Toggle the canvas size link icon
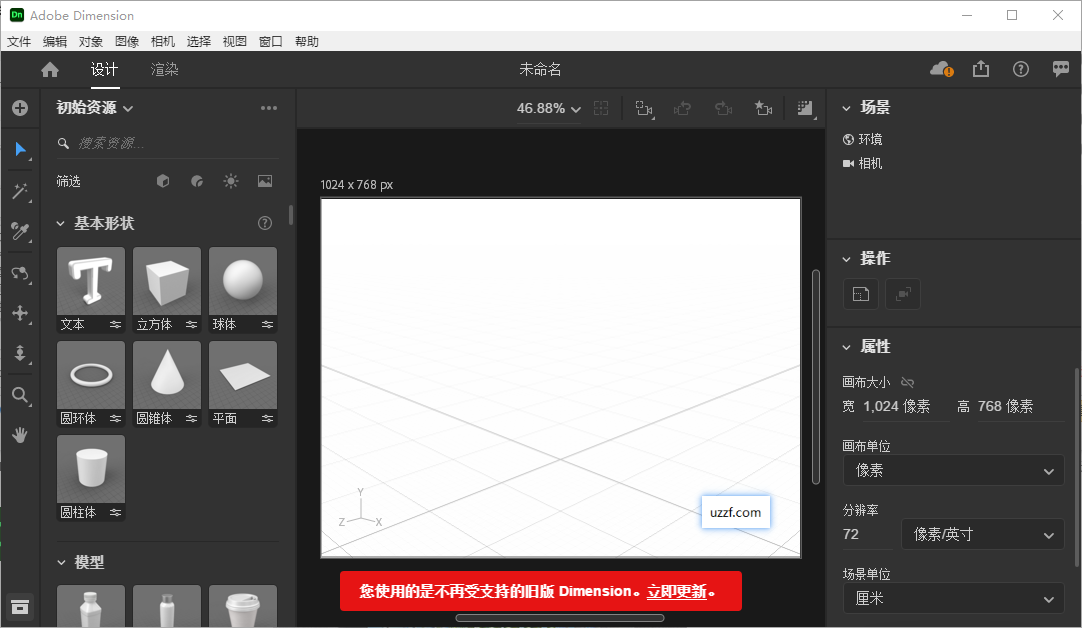This screenshot has width=1082, height=628. pos(907,382)
